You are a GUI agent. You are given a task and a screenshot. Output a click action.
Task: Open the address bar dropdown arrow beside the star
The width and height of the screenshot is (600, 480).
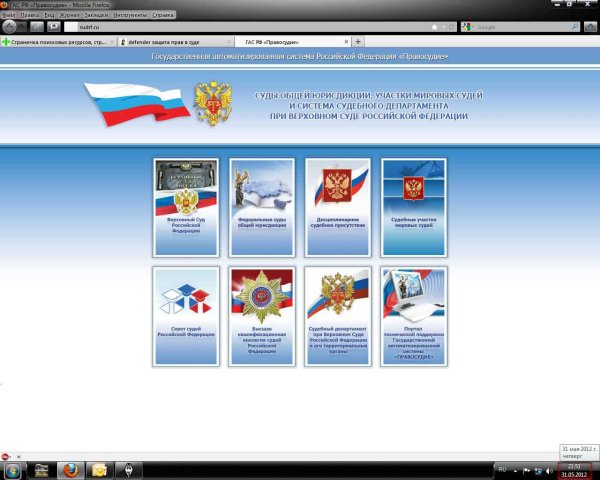[443, 27]
